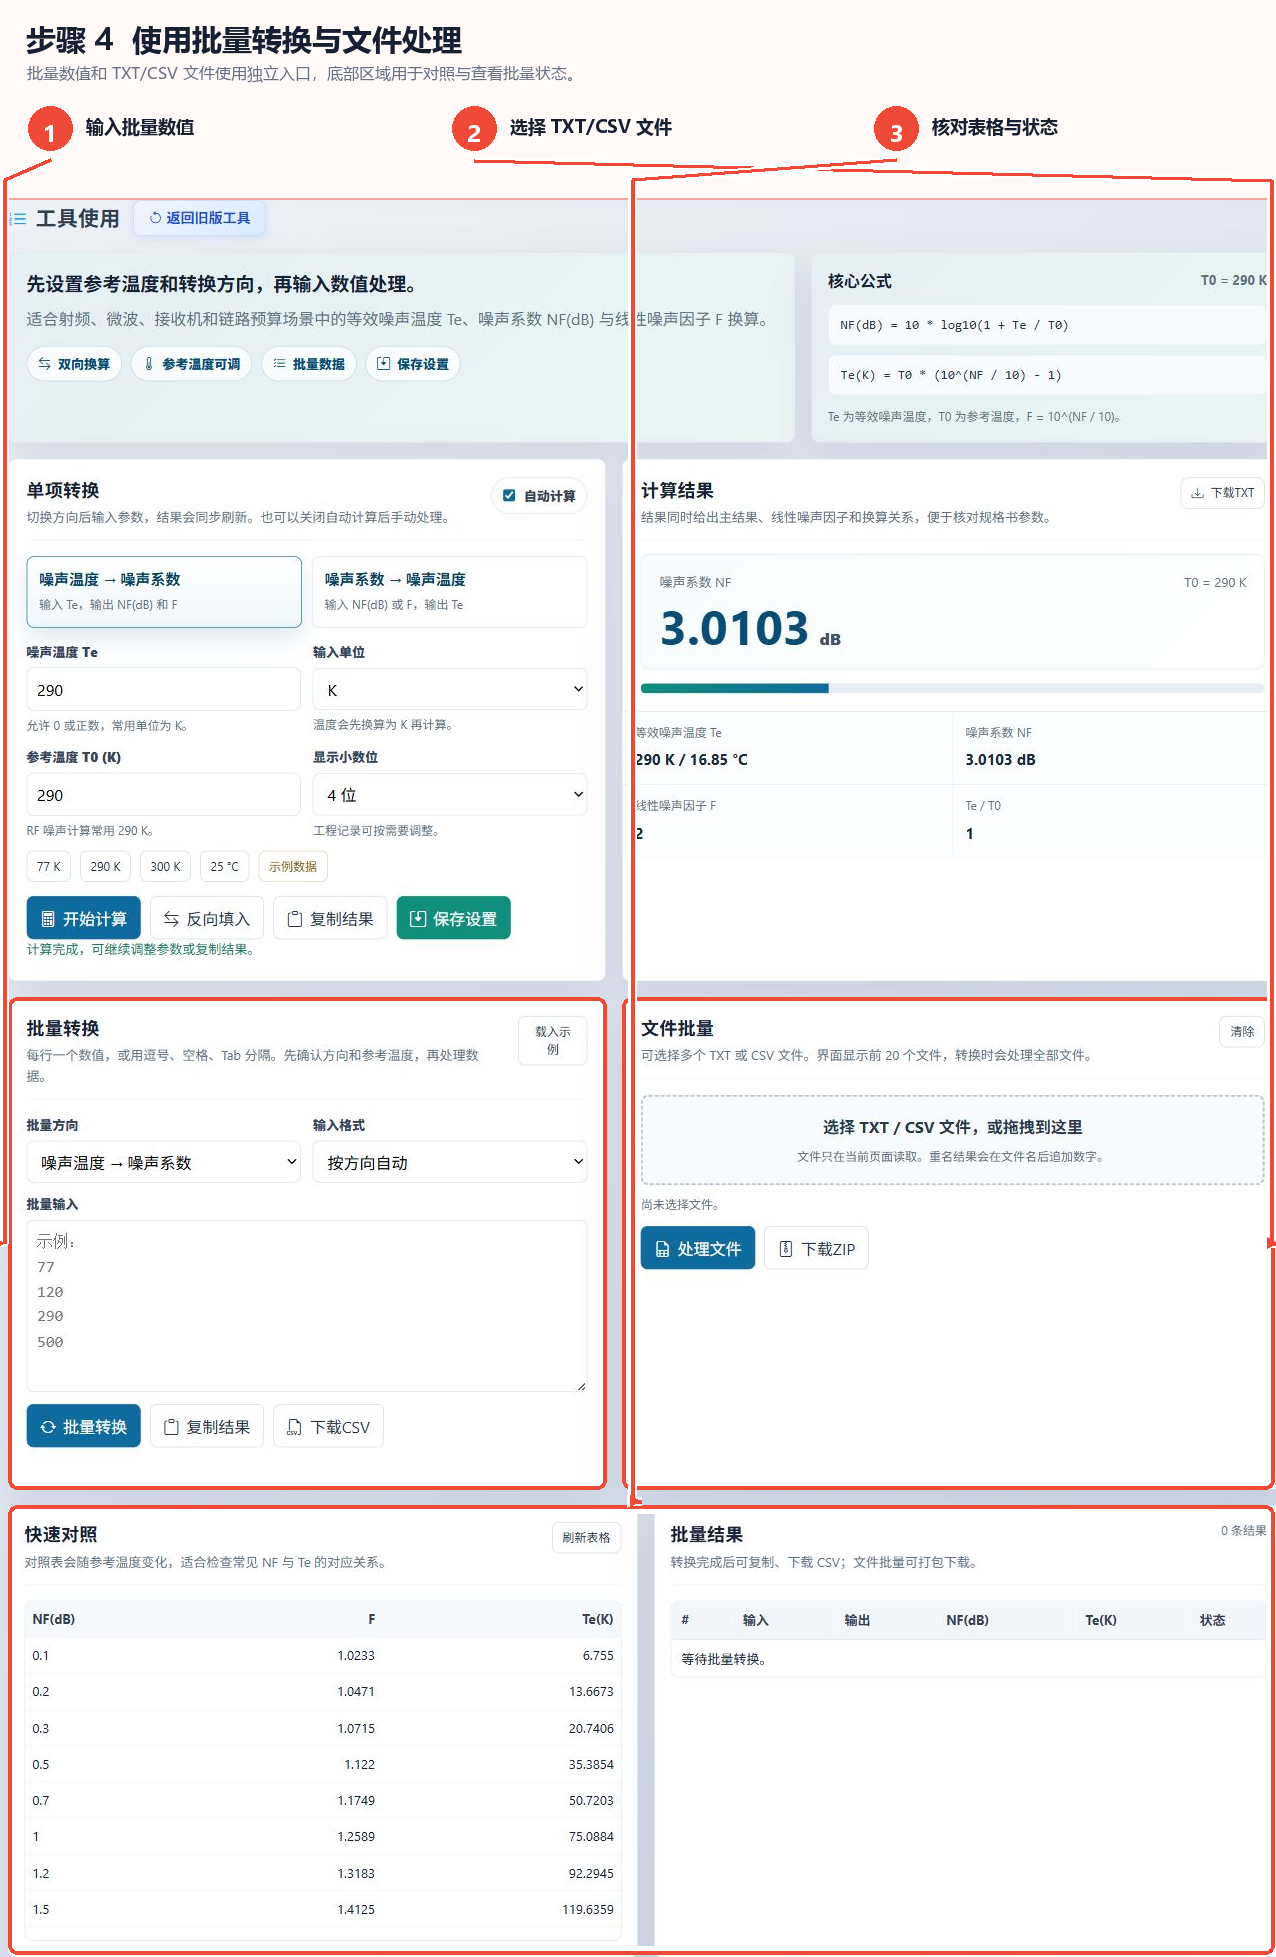Click the NF(dB) header in 快速对照
The image size is (1276, 1957).
click(54, 1619)
